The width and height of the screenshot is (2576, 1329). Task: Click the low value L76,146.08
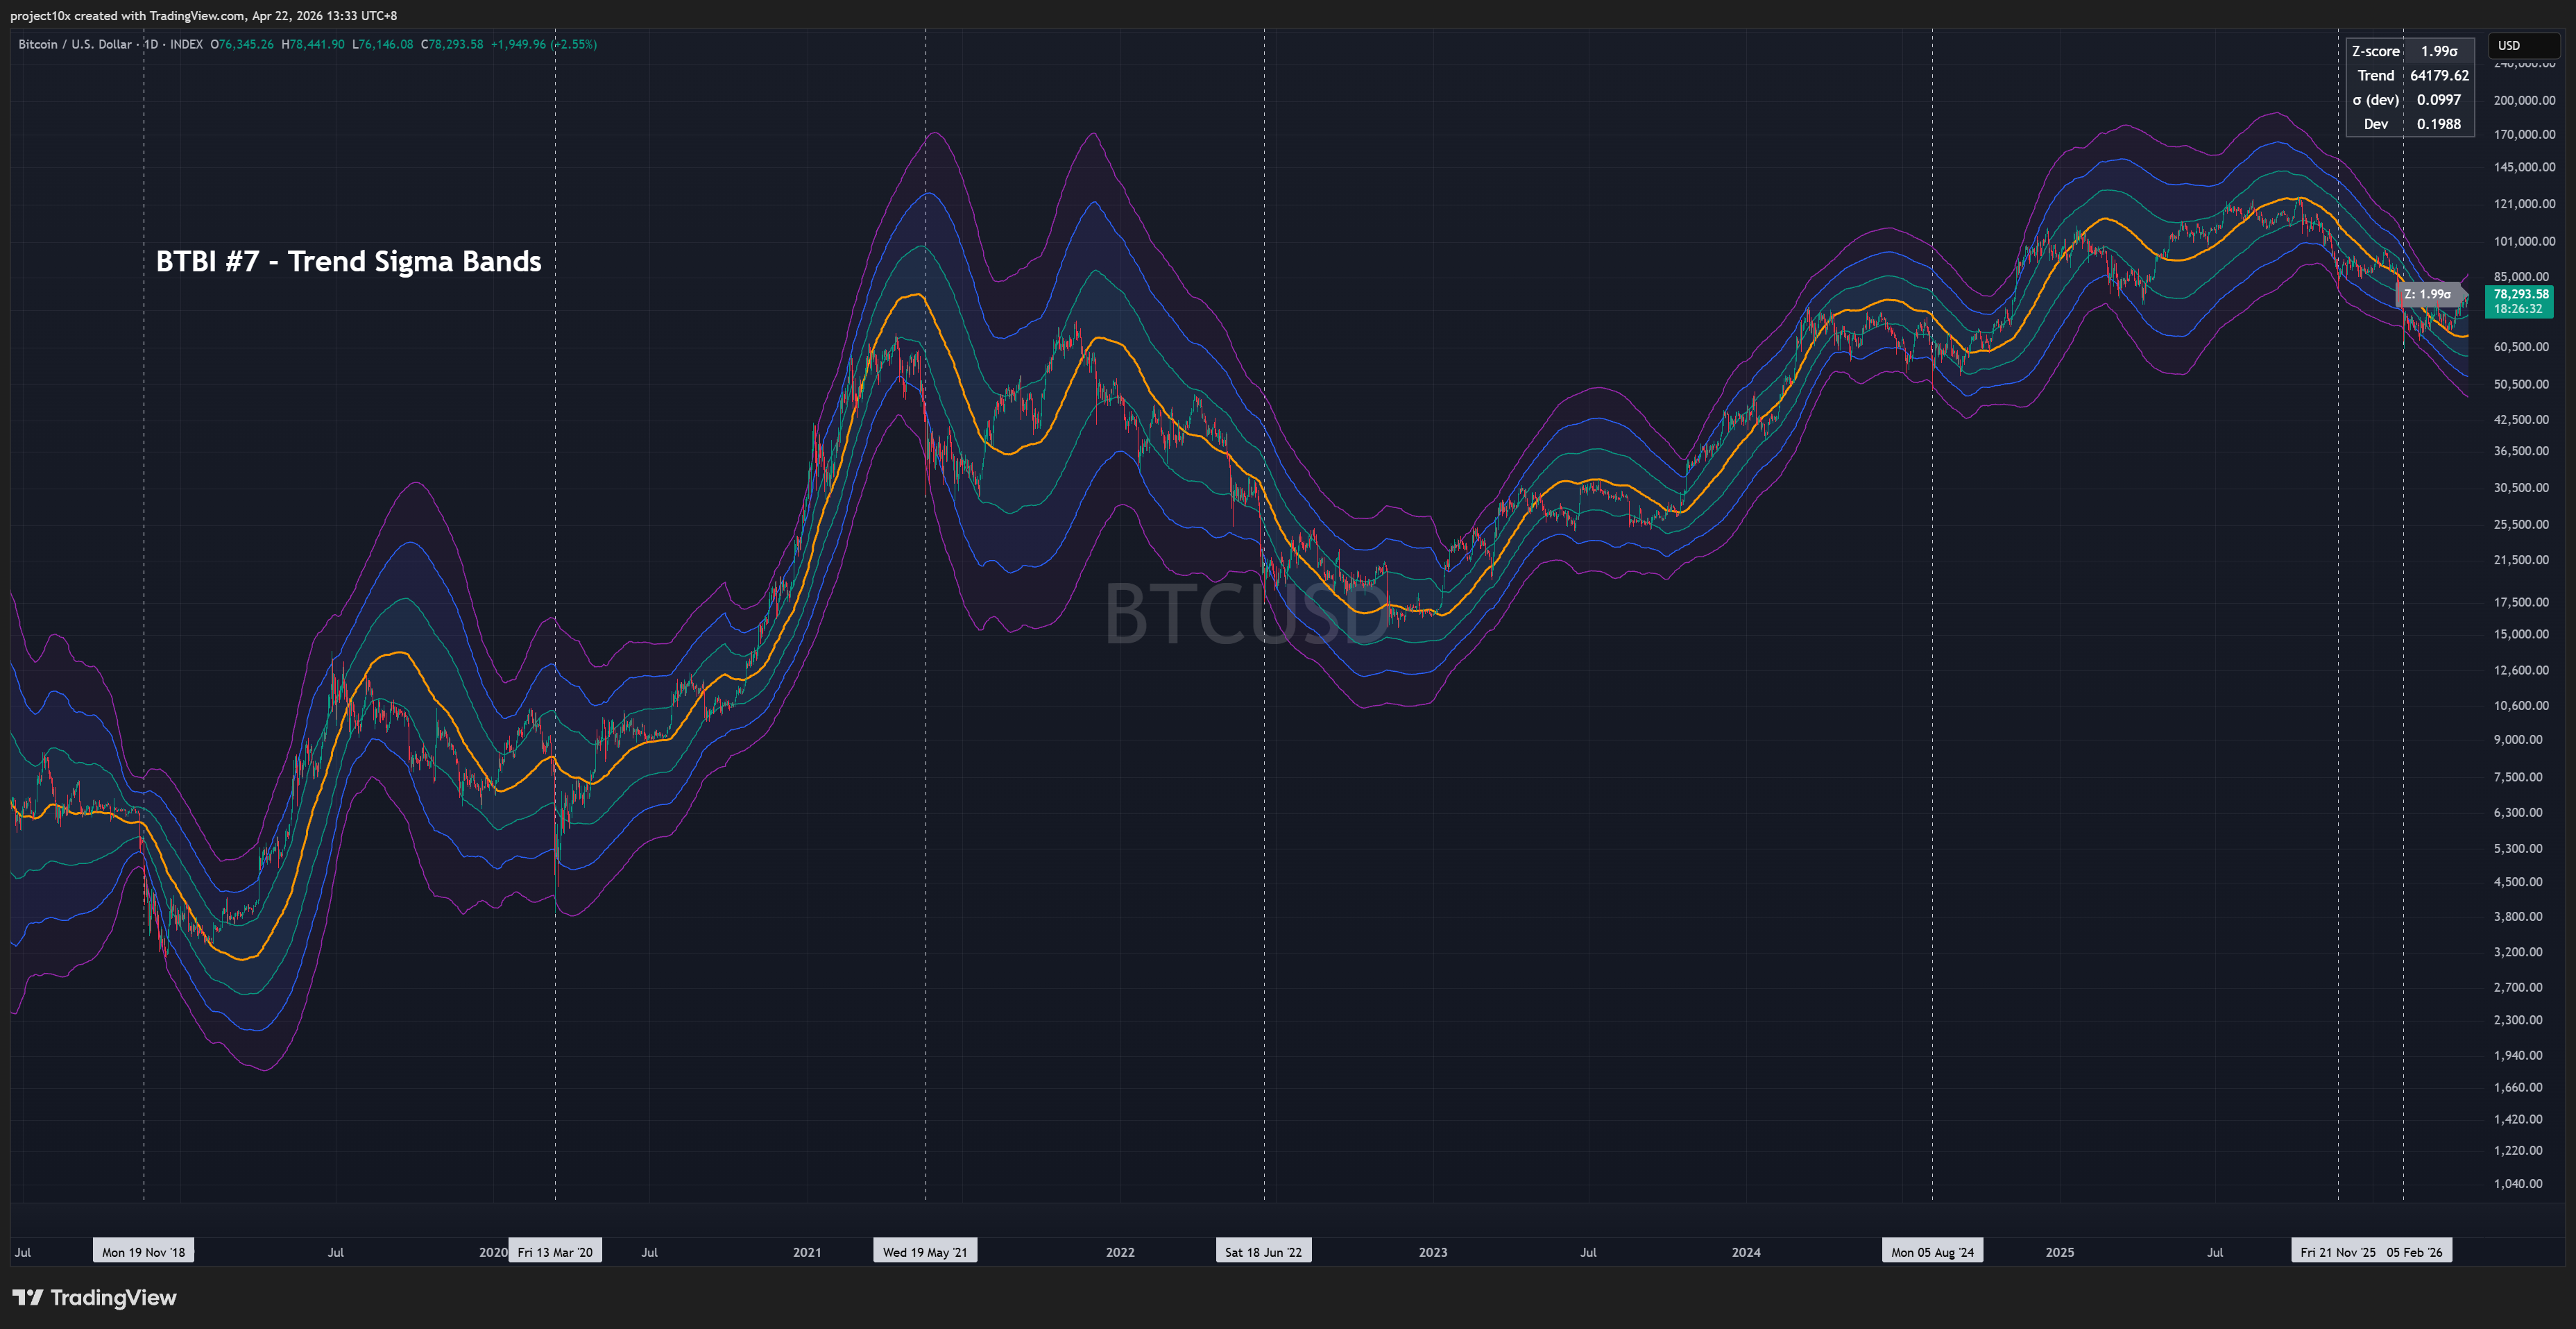pos(383,44)
